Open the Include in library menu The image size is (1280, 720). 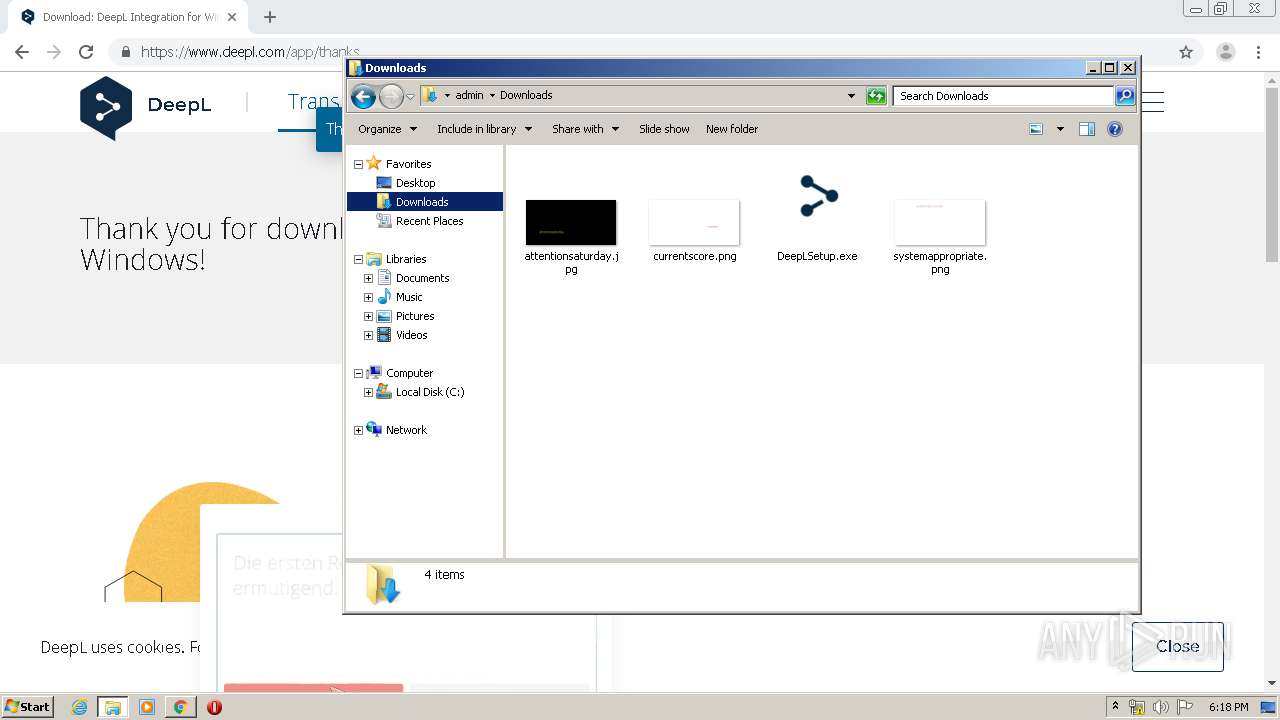484,129
